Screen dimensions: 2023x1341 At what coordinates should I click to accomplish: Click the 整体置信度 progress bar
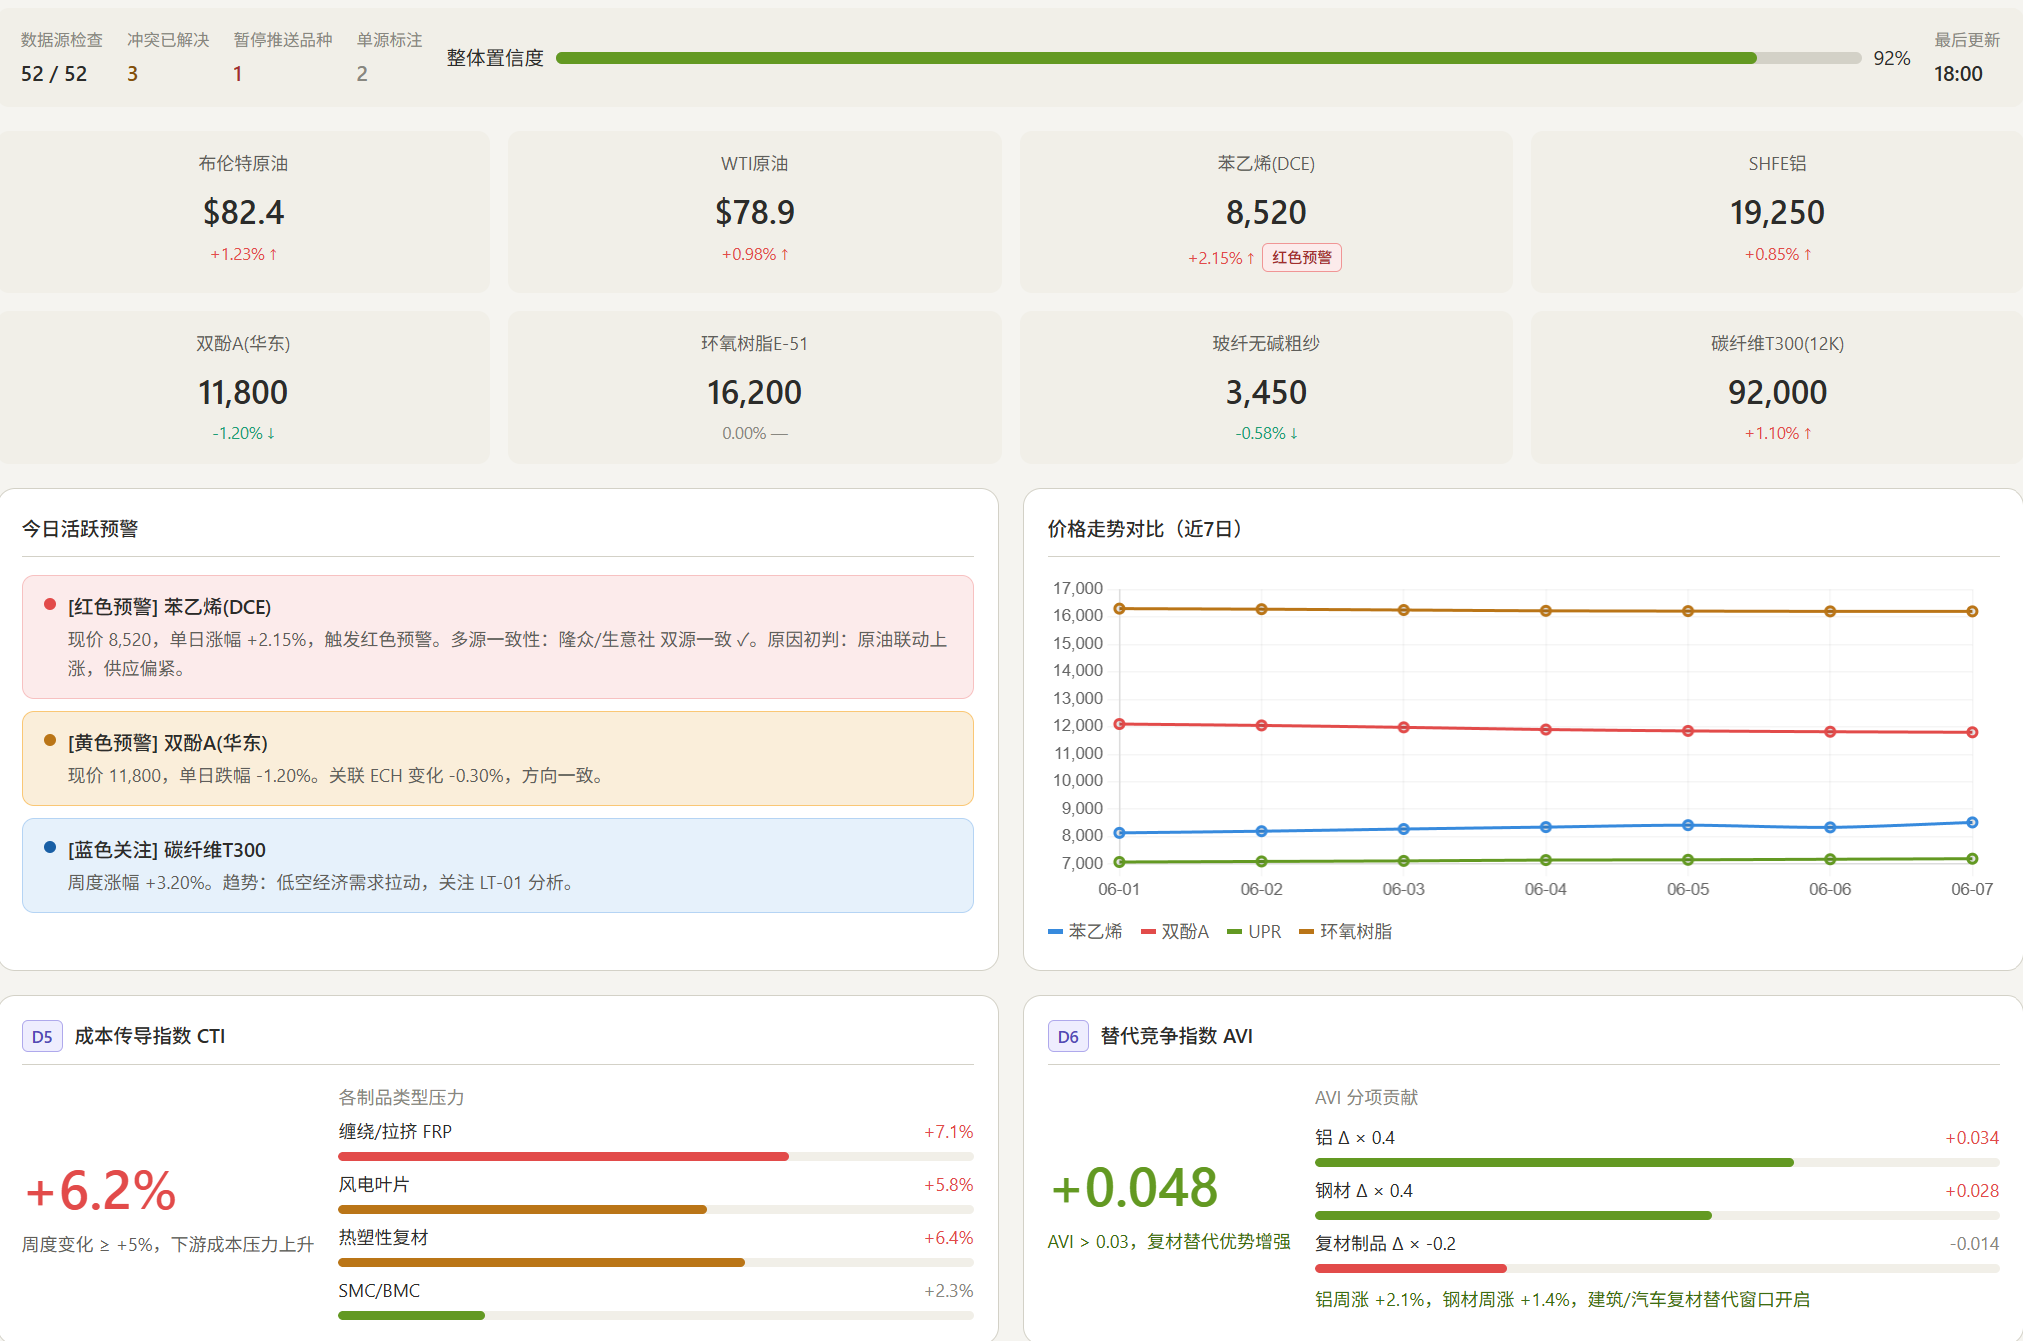(1208, 58)
